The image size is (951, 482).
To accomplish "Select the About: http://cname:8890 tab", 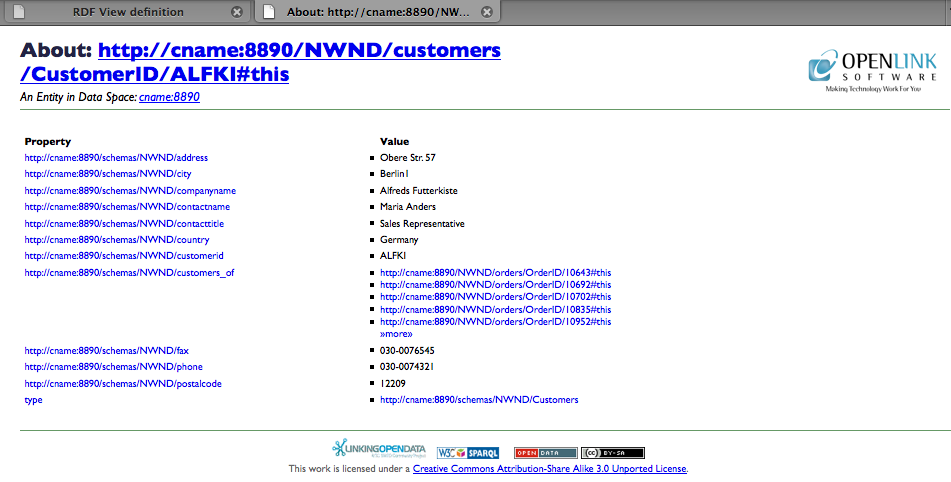I will tap(370, 12).
